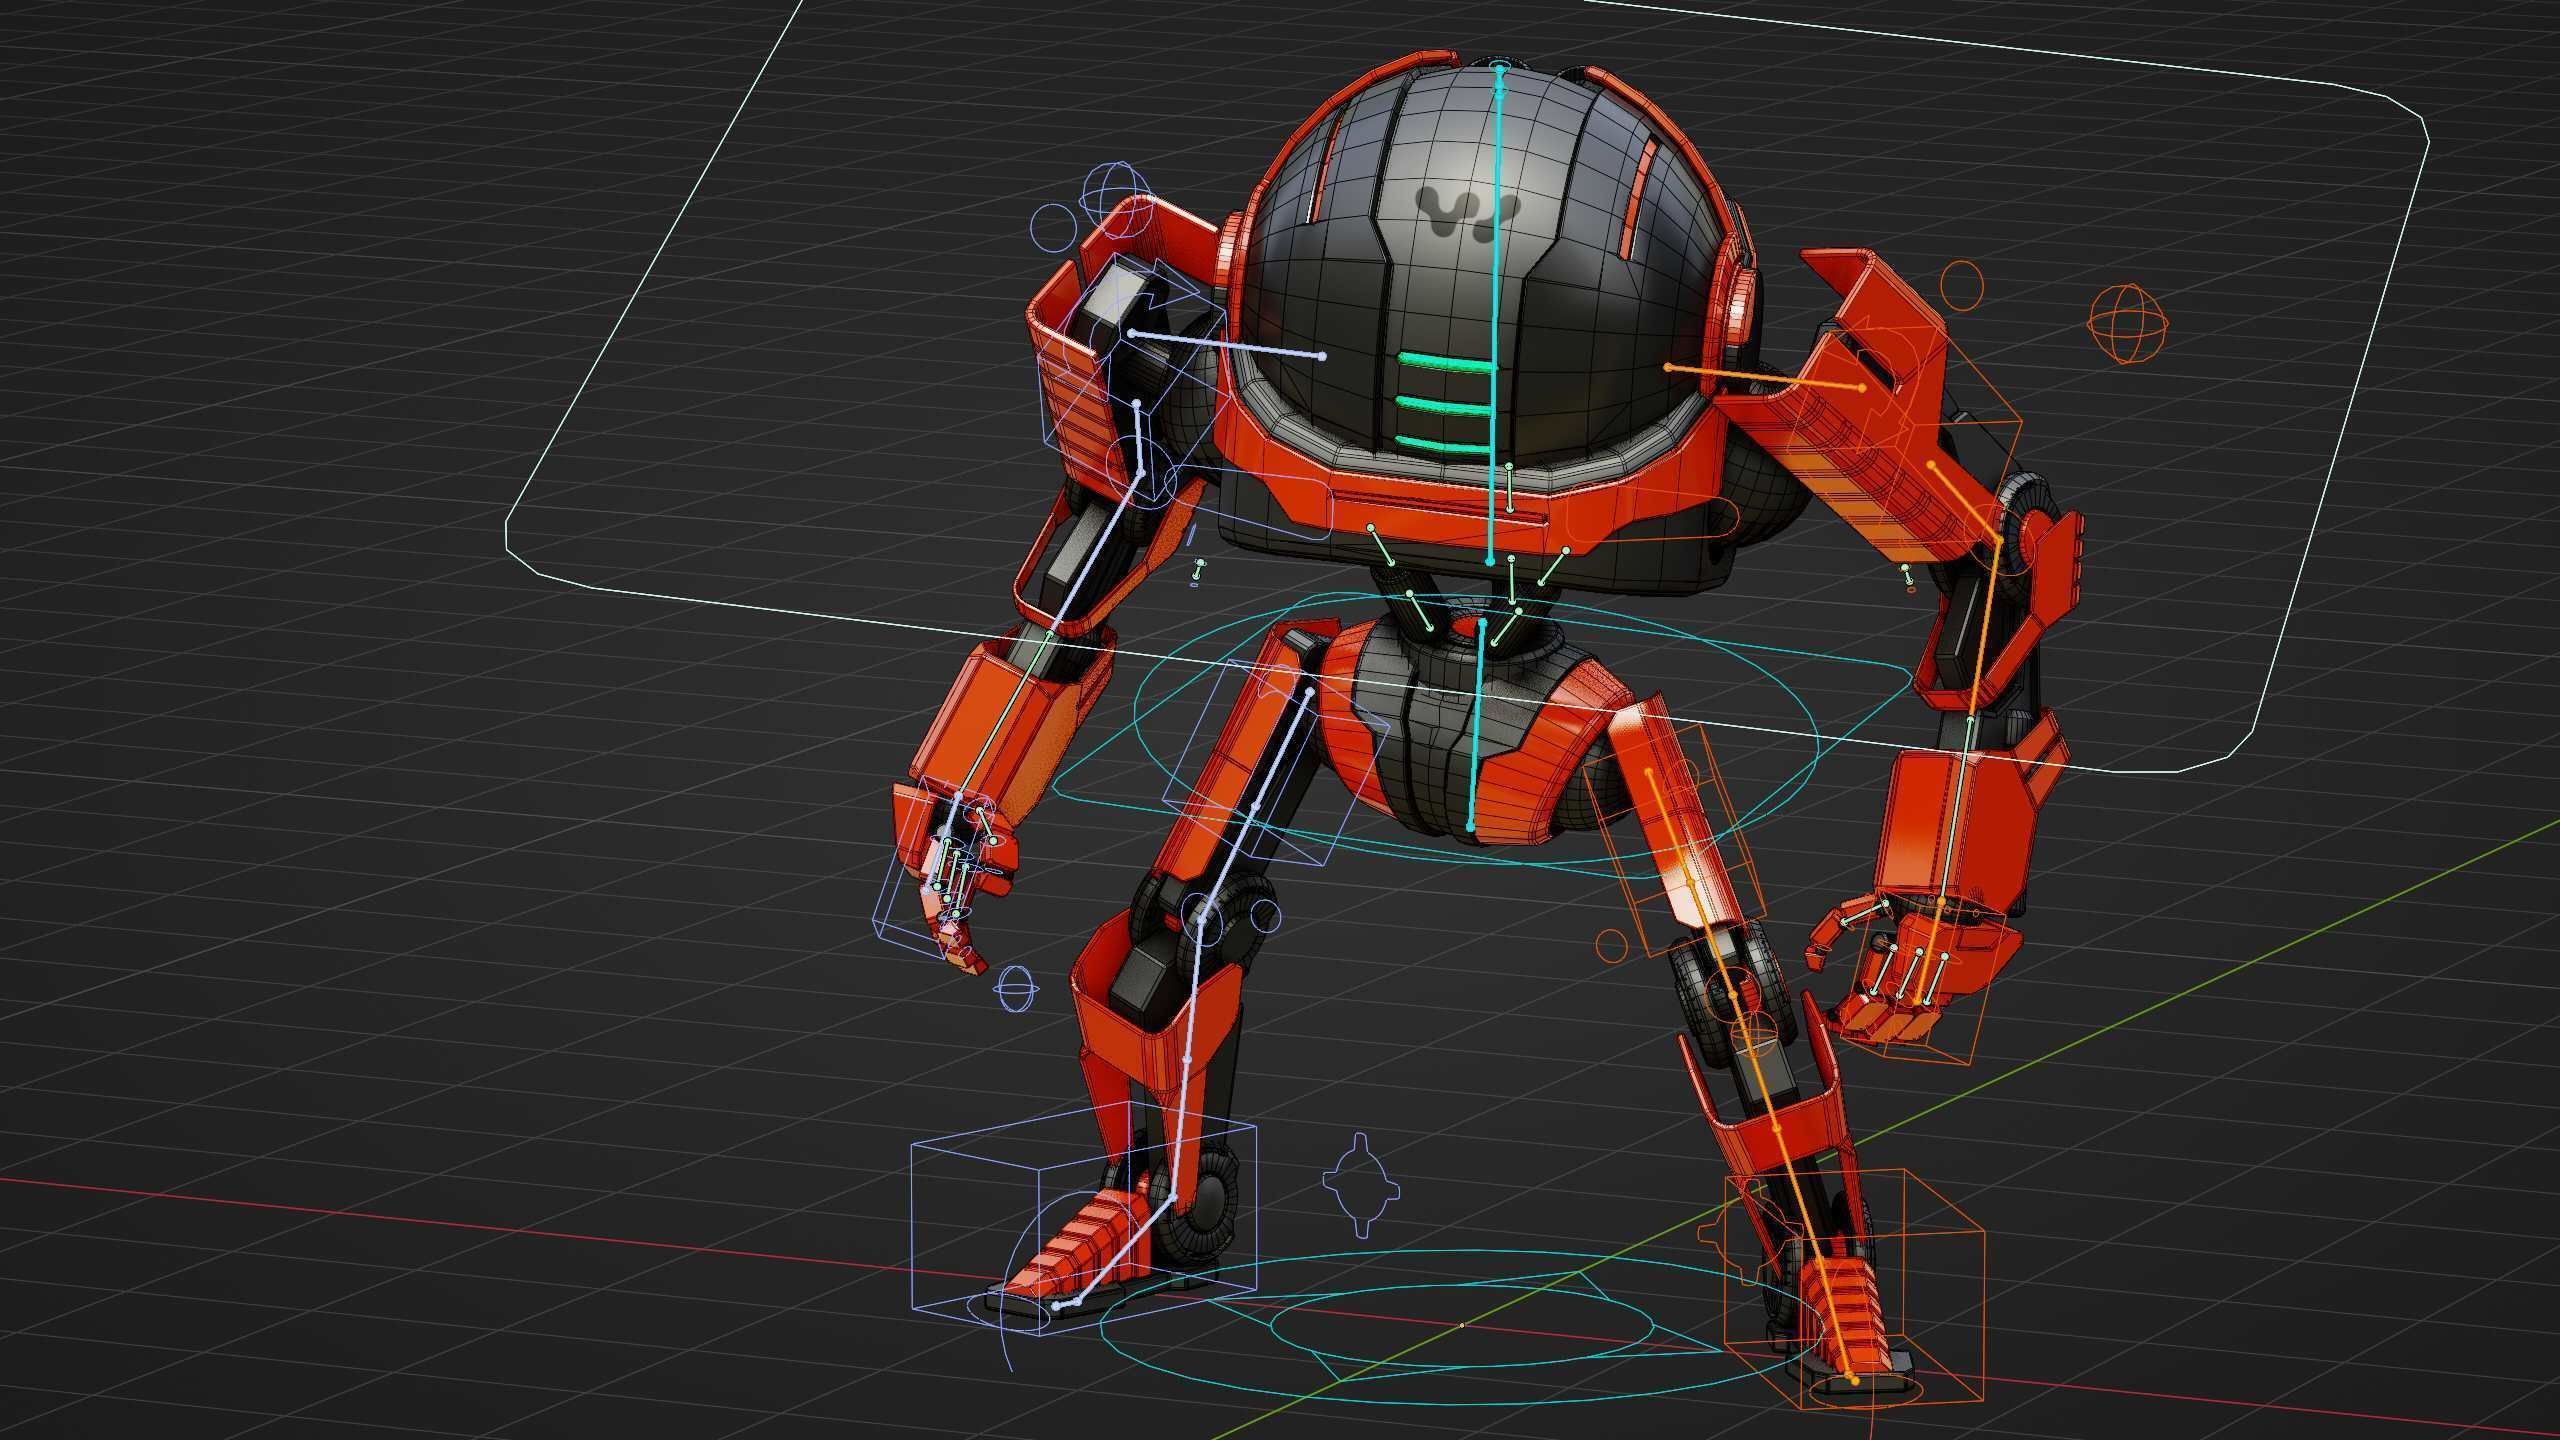Image resolution: width=2560 pixels, height=1440 pixels.
Task: Select the cyan pelvis bone in the hip section
Action: (1476, 724)
